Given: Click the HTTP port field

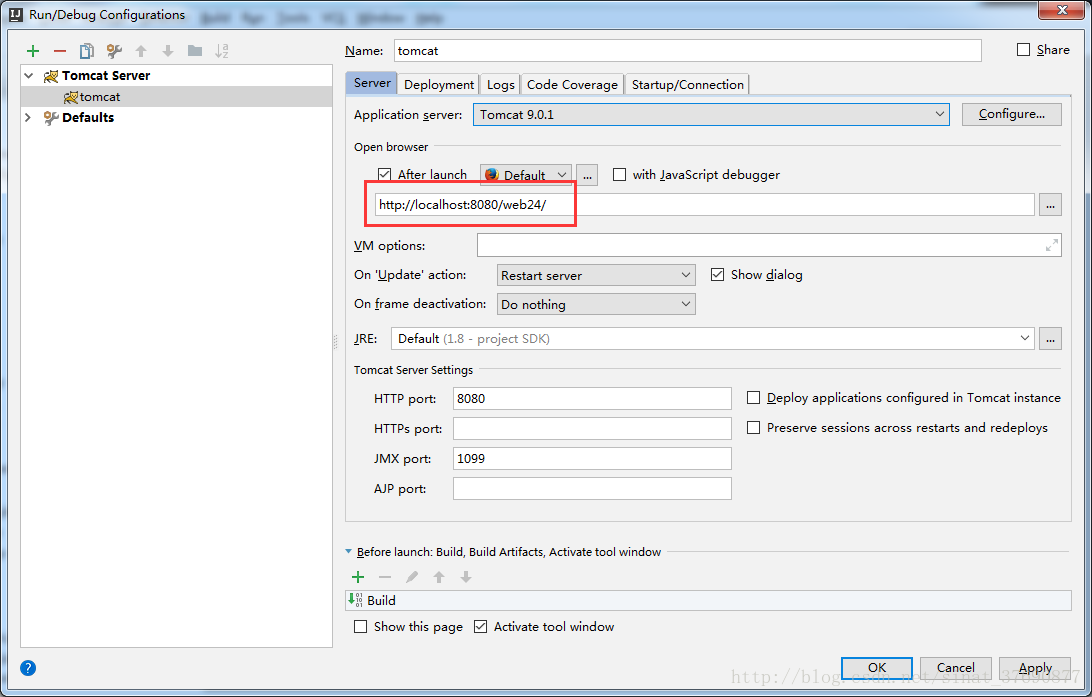Looking at the screenshot, I should (x=592, y=398).
